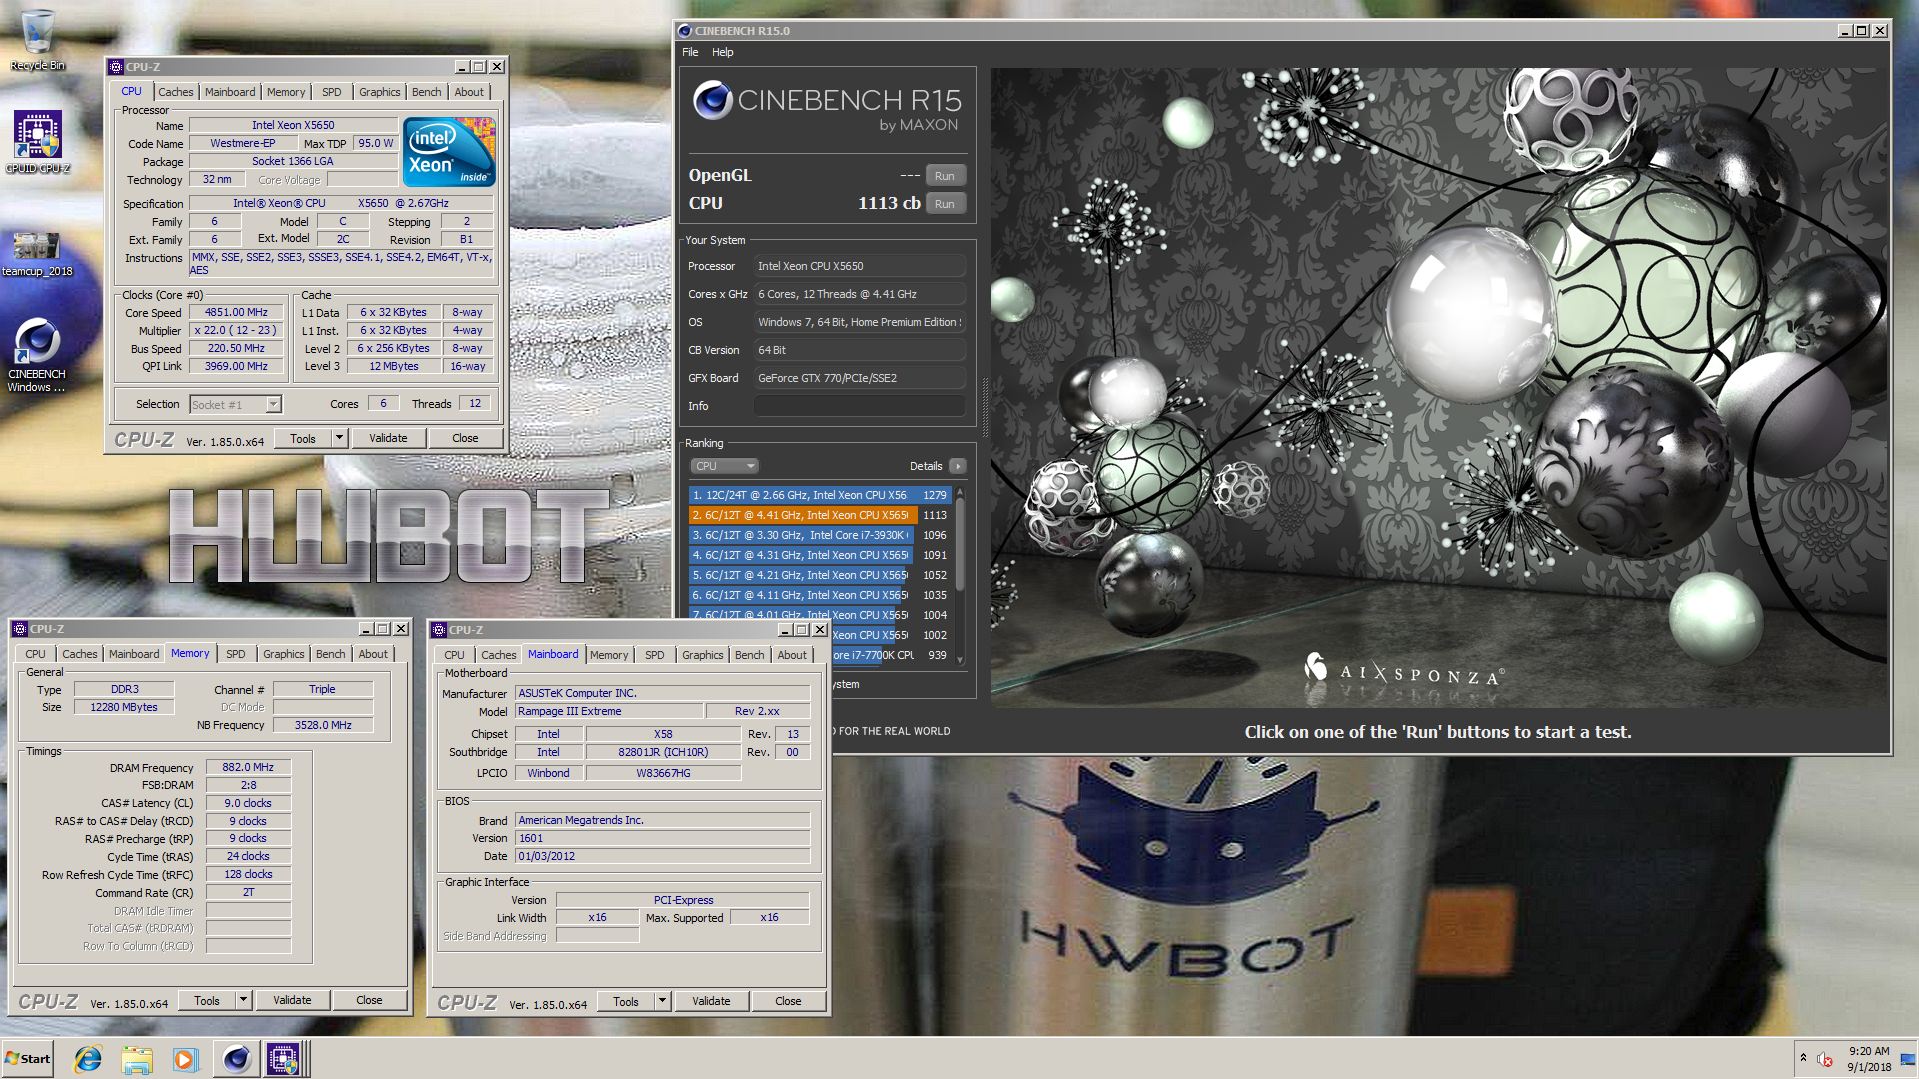Click the clock in system tray
This screenshot has width=1919, height=1079.
1869,1059
